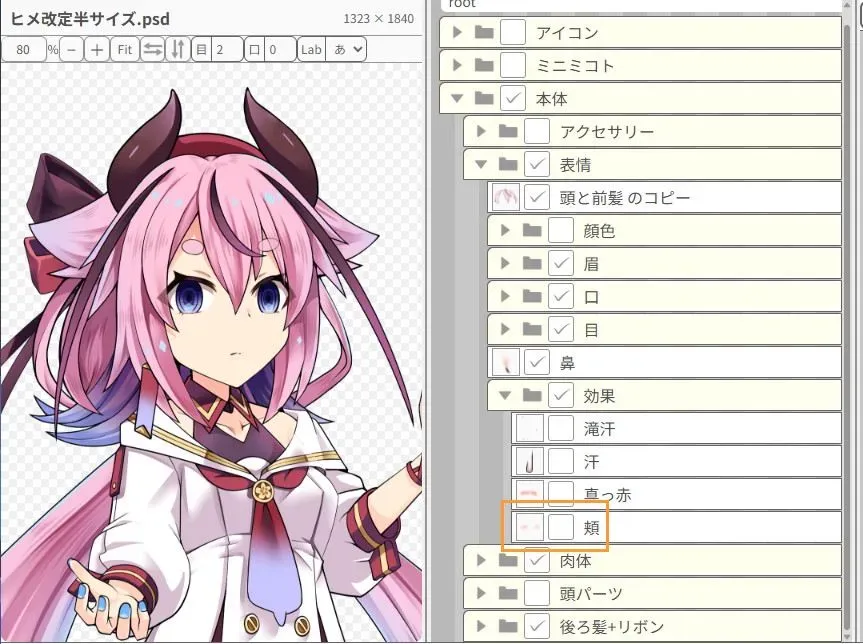Uncheck the 肉体 folder checkbox
The image size is (863, 644).
(537, 561)
